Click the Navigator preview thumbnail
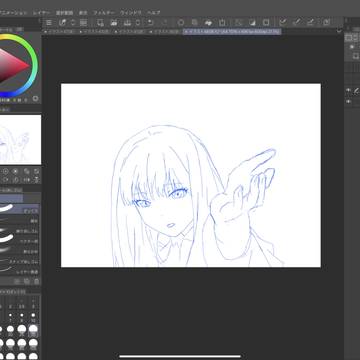The image size is (360, 360). point(20,140)
